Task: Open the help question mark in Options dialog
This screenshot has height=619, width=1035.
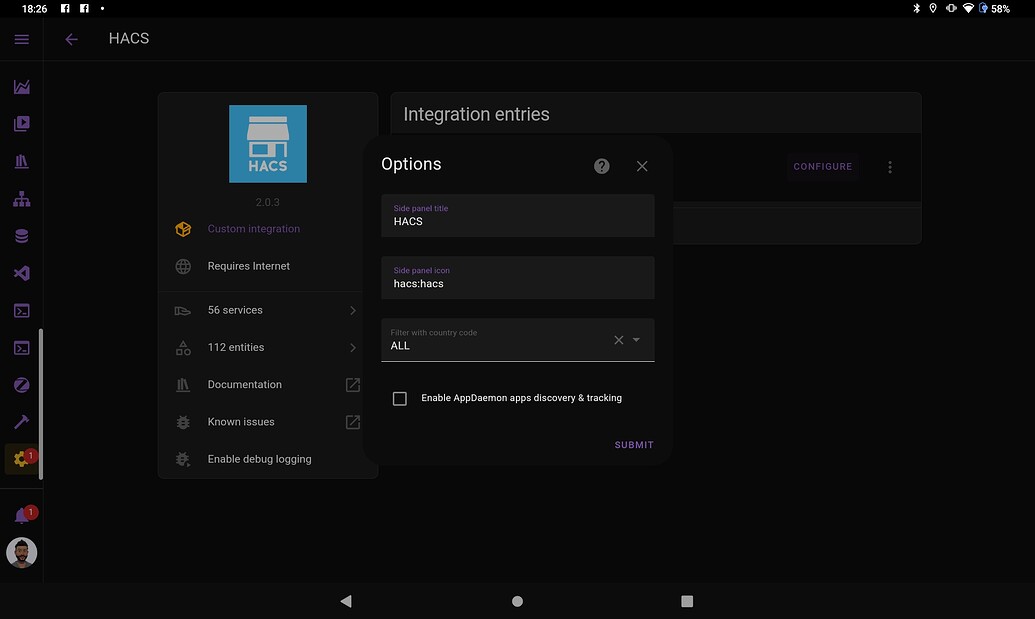Action: [x=601, y=166]
